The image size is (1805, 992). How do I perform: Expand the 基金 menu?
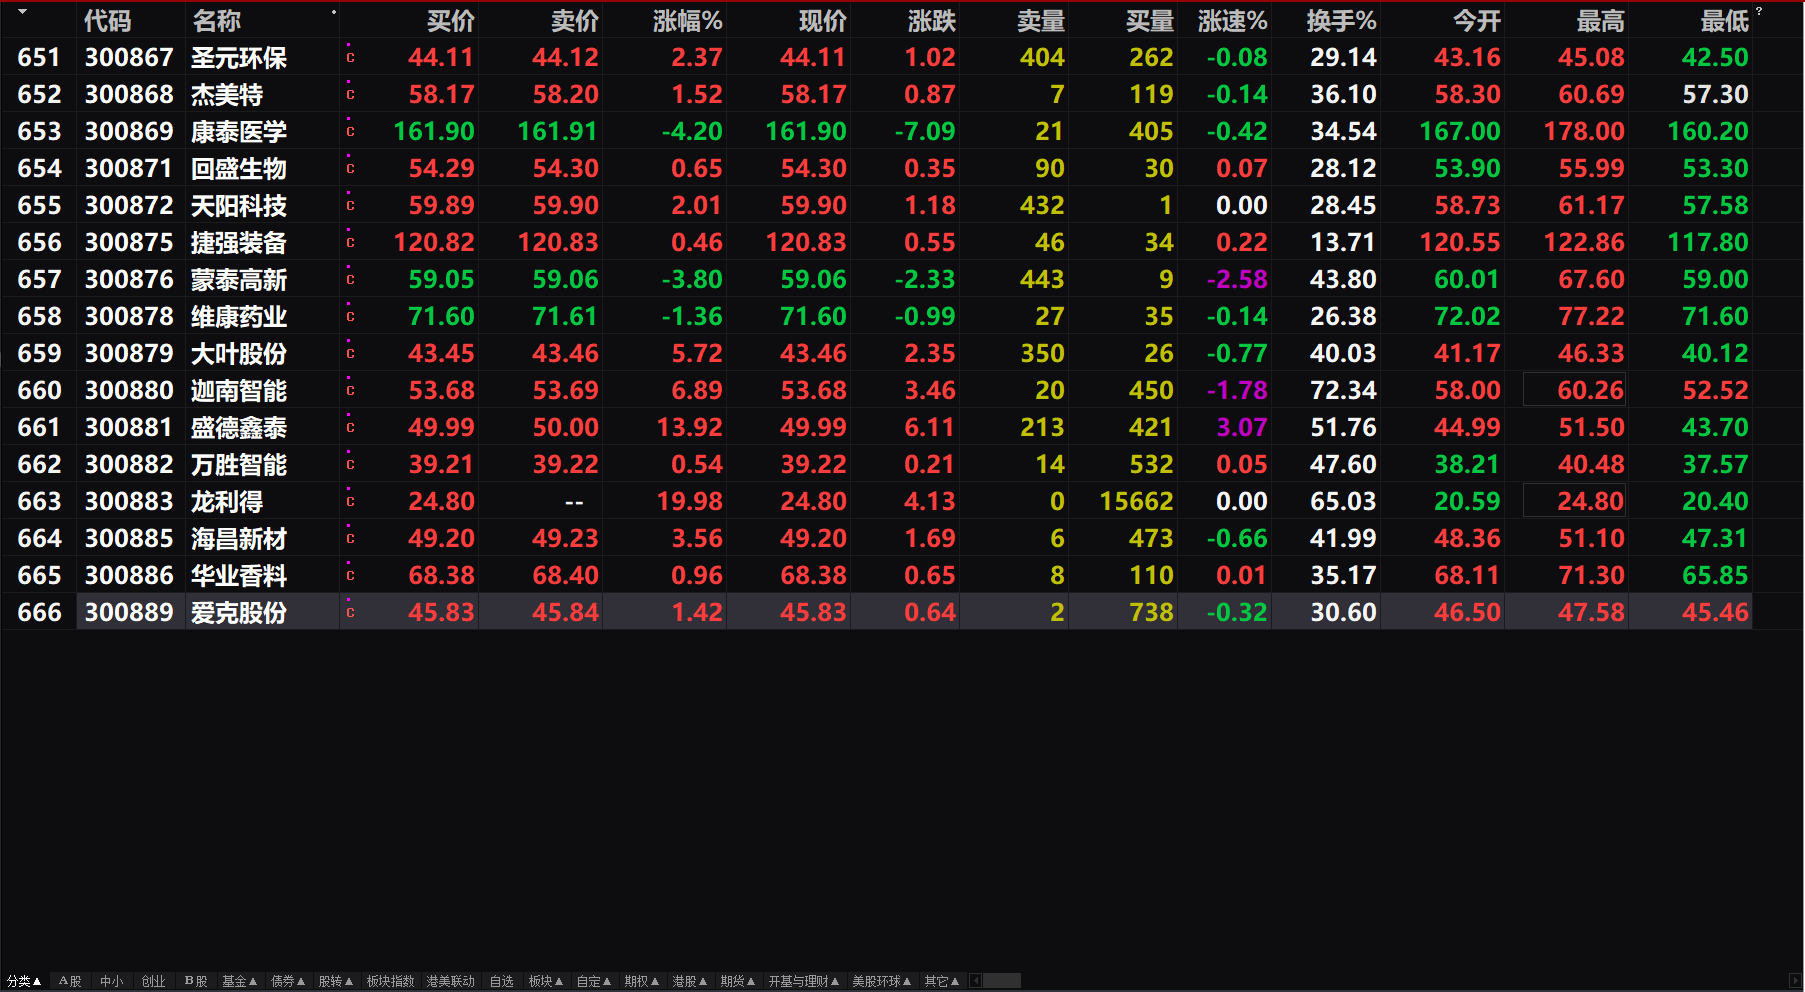(240, 981)
